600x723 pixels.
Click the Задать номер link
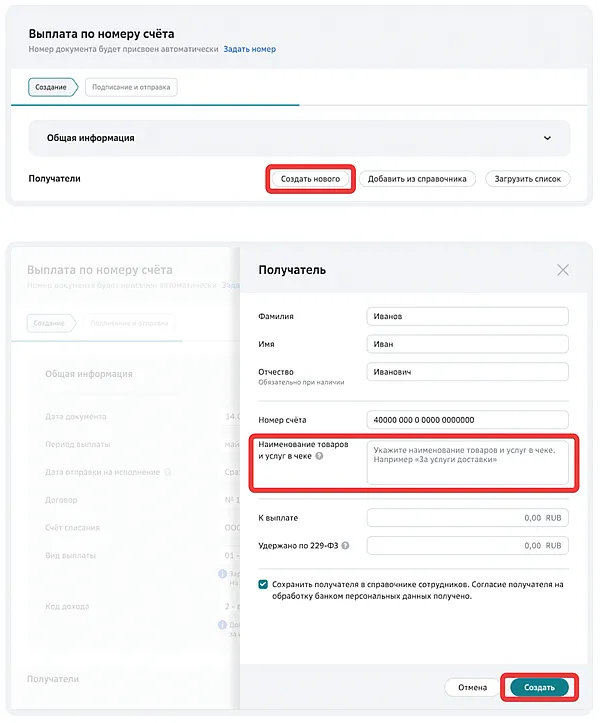click(x=249, y=49)
